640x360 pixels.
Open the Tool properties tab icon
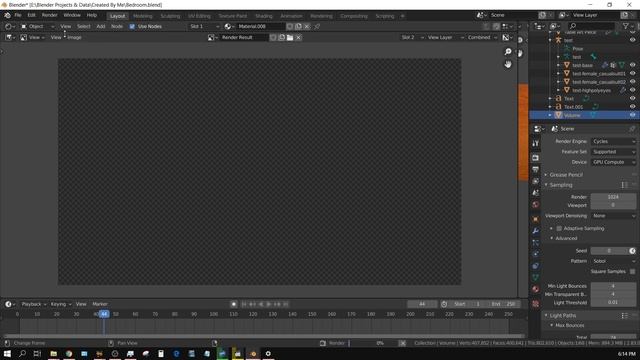(x=536, y=144)
